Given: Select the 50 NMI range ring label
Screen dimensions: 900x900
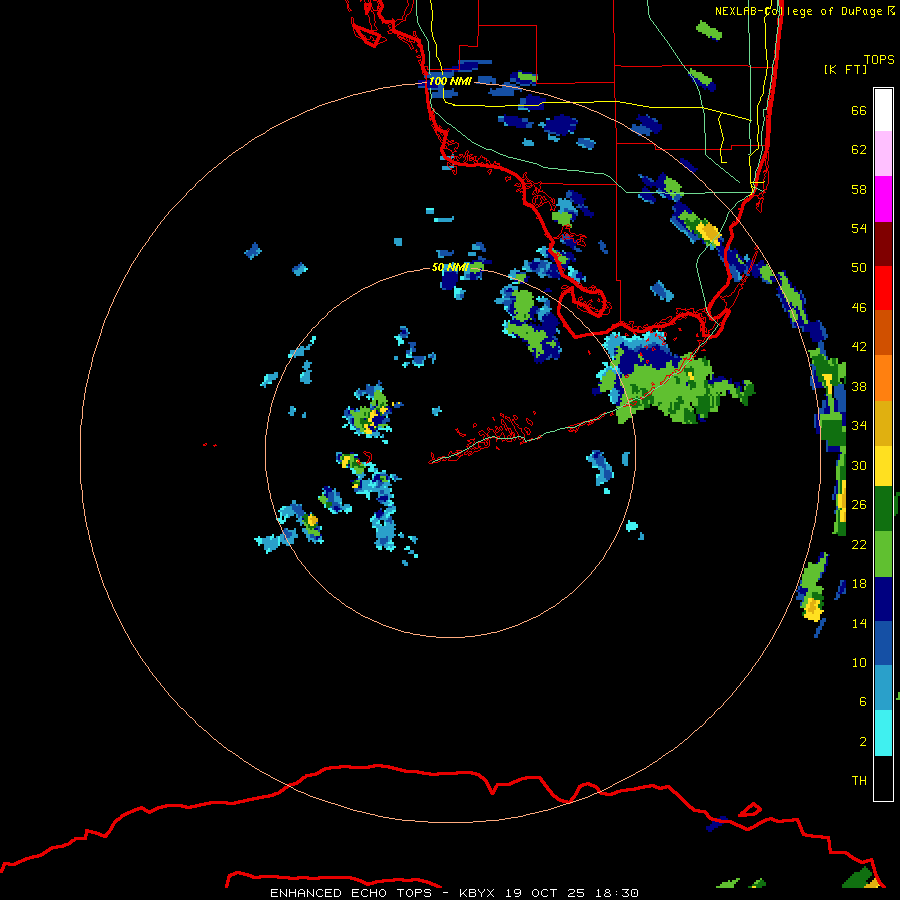Looking at the screenshot, I should 450,267.
